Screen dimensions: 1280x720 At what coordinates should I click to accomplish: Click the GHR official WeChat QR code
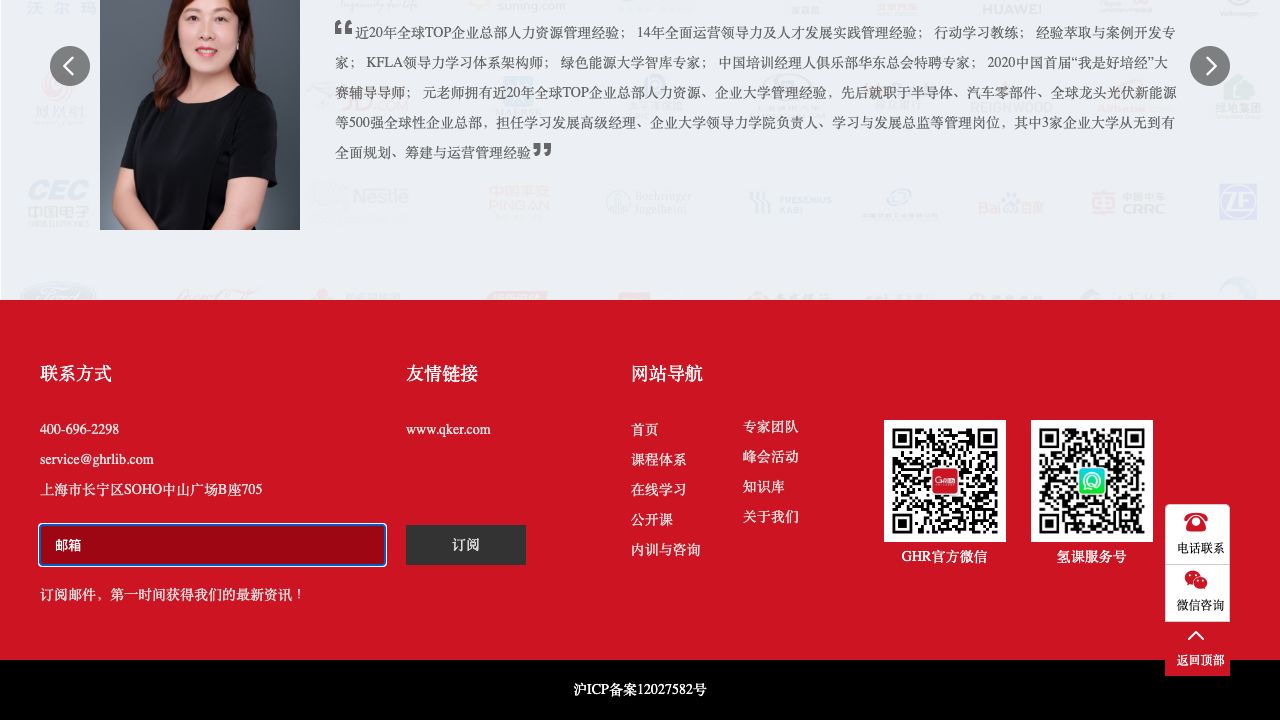(944, 481)
